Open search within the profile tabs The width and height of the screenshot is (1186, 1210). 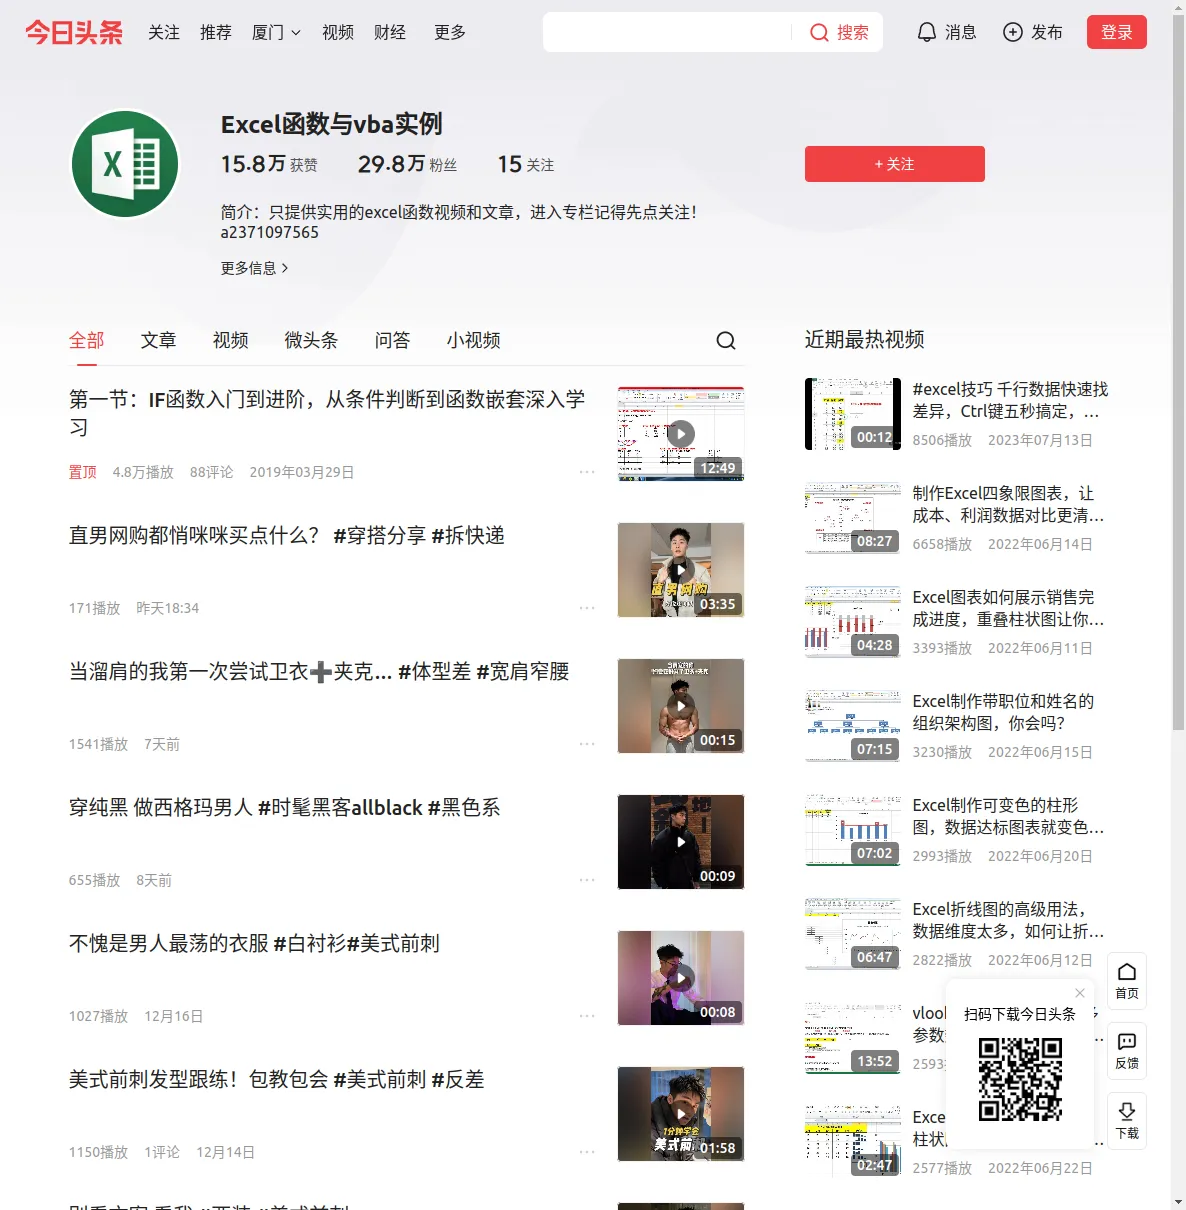726,341
